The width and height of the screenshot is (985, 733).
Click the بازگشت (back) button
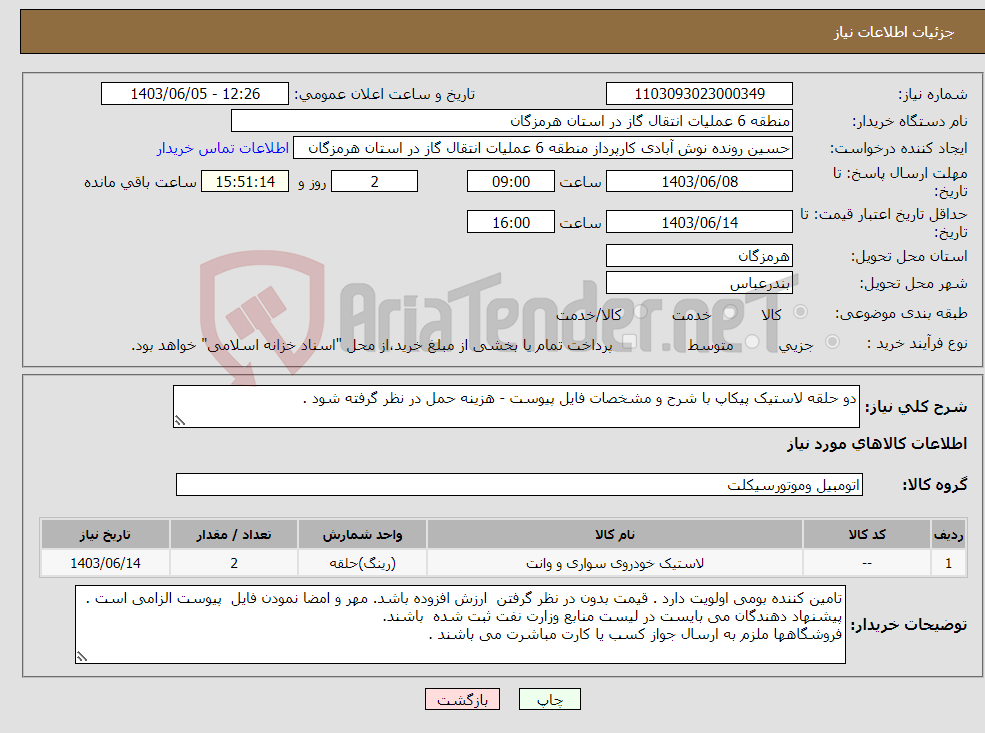tap(462, 699)
